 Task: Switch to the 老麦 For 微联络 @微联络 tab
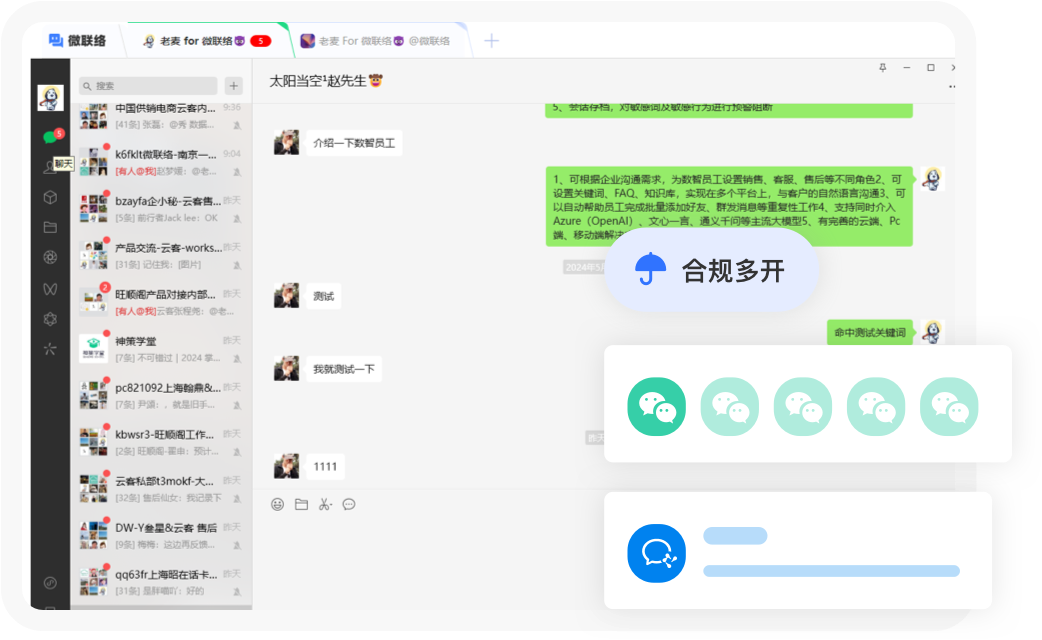375,41
